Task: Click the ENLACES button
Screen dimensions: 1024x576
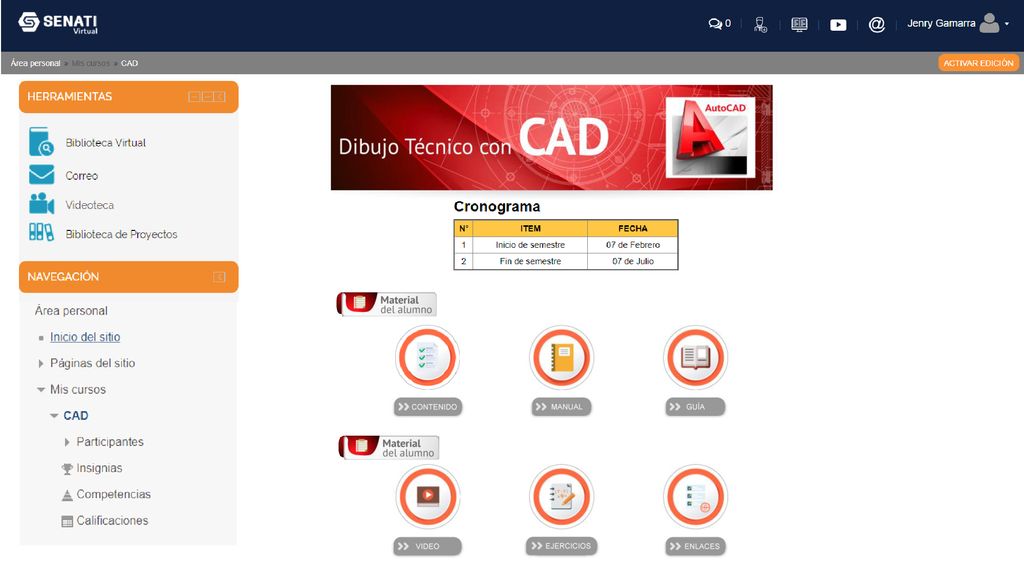Action: (x=696, y=546)
